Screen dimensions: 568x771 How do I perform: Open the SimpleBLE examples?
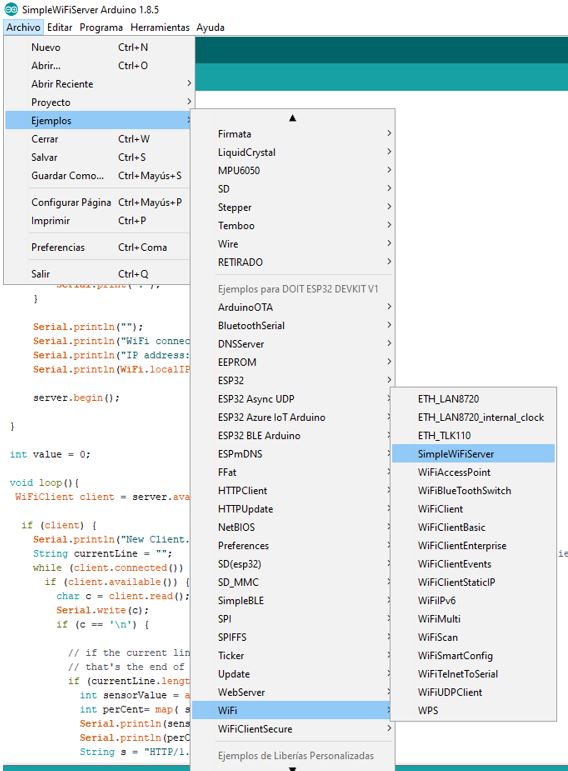(293, 601)
